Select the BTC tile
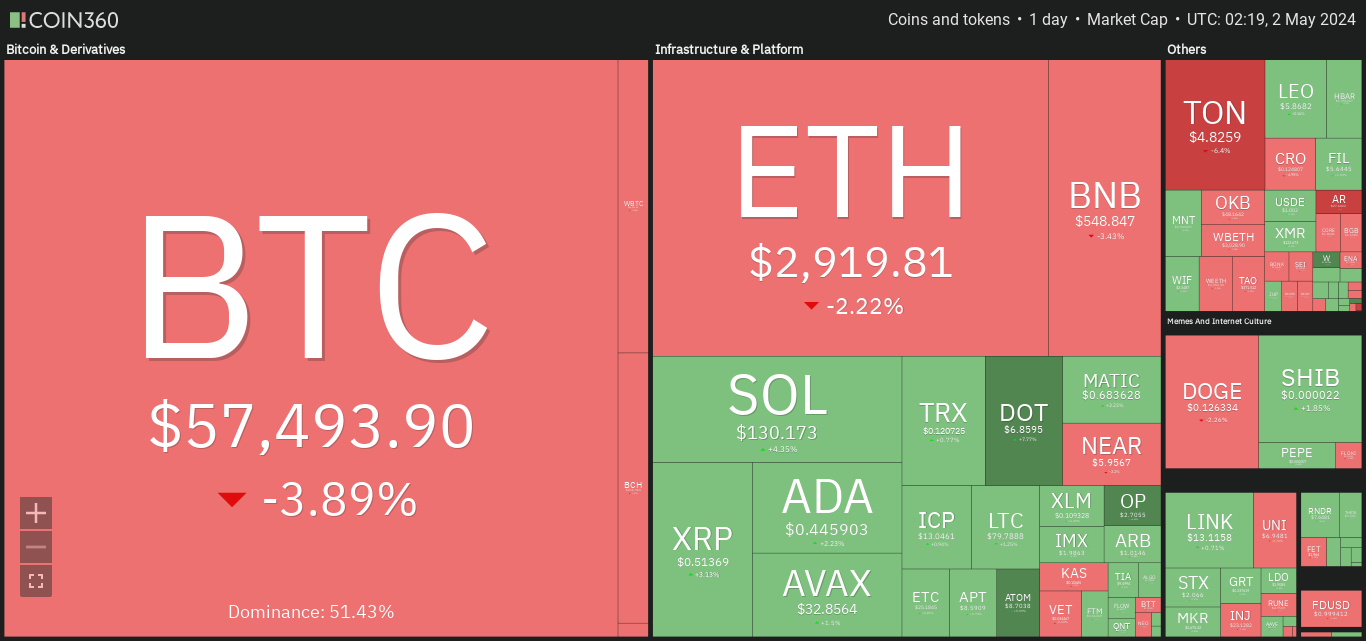Screen dimensions: 1366x641 [311, 348]
